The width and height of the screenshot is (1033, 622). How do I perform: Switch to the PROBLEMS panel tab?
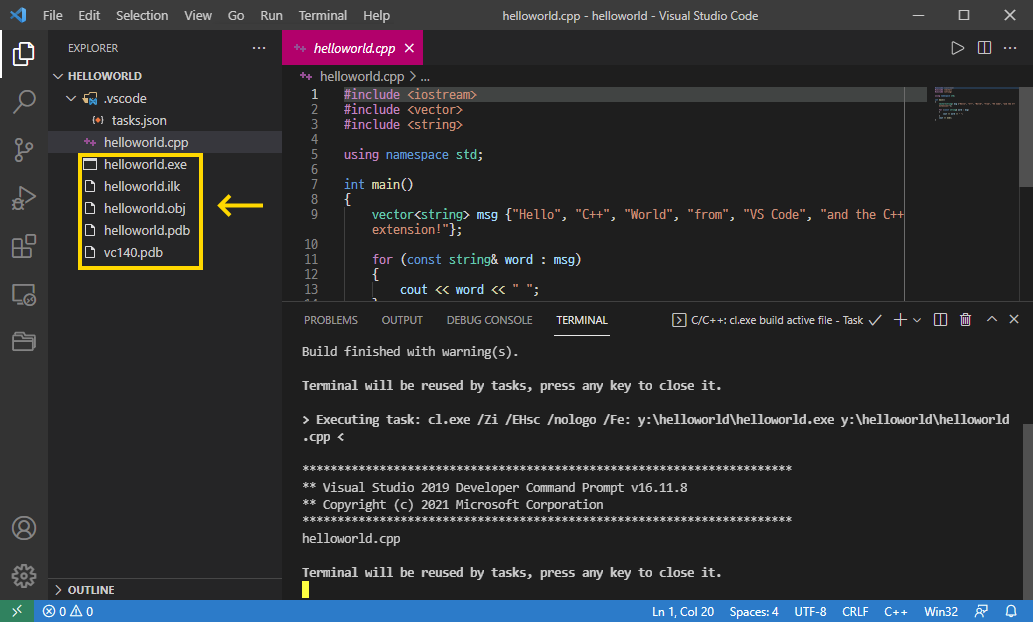(x=331, y=320)
